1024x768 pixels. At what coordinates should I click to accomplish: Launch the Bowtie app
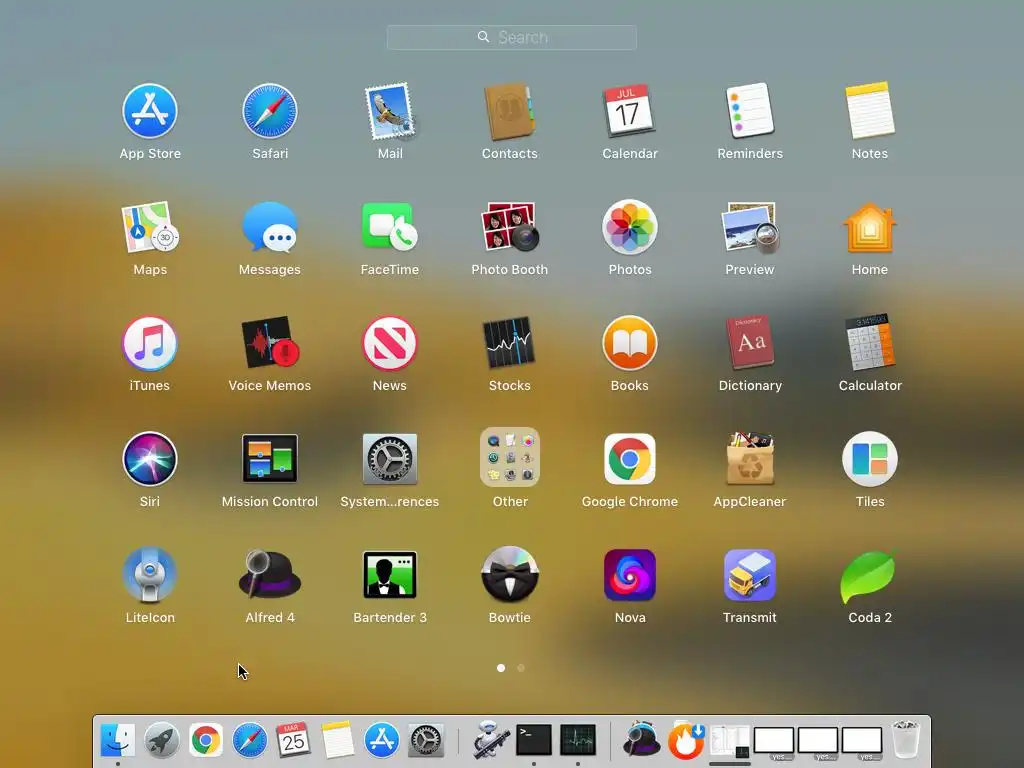[x=509, y=575]
